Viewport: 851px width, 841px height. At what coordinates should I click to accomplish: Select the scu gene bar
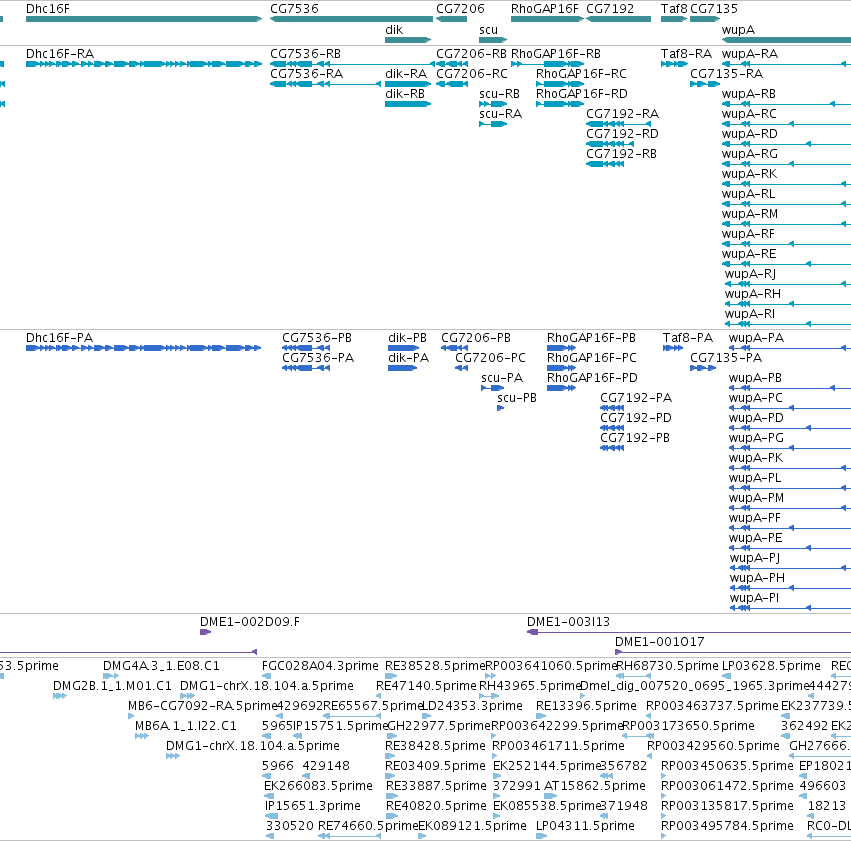pyautogui.click(x=493, y=40)
